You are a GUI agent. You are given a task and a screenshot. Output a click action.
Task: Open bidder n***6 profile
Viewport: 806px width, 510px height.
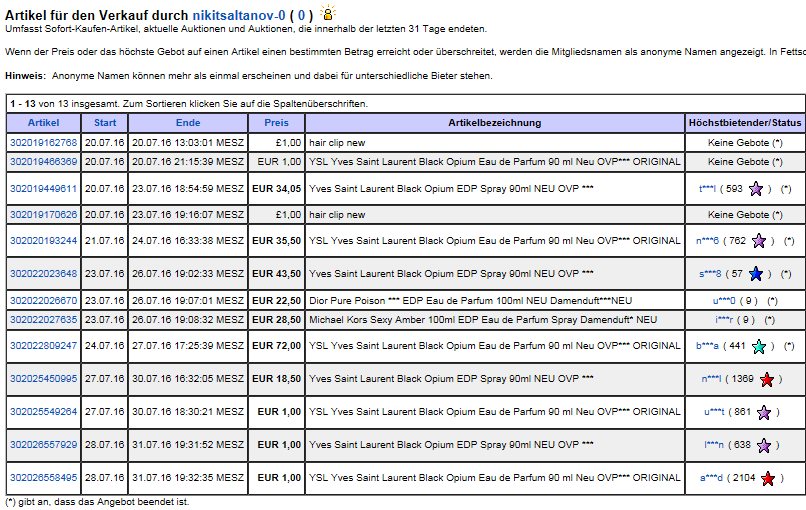pyautogui.click(x=707, y=240)
